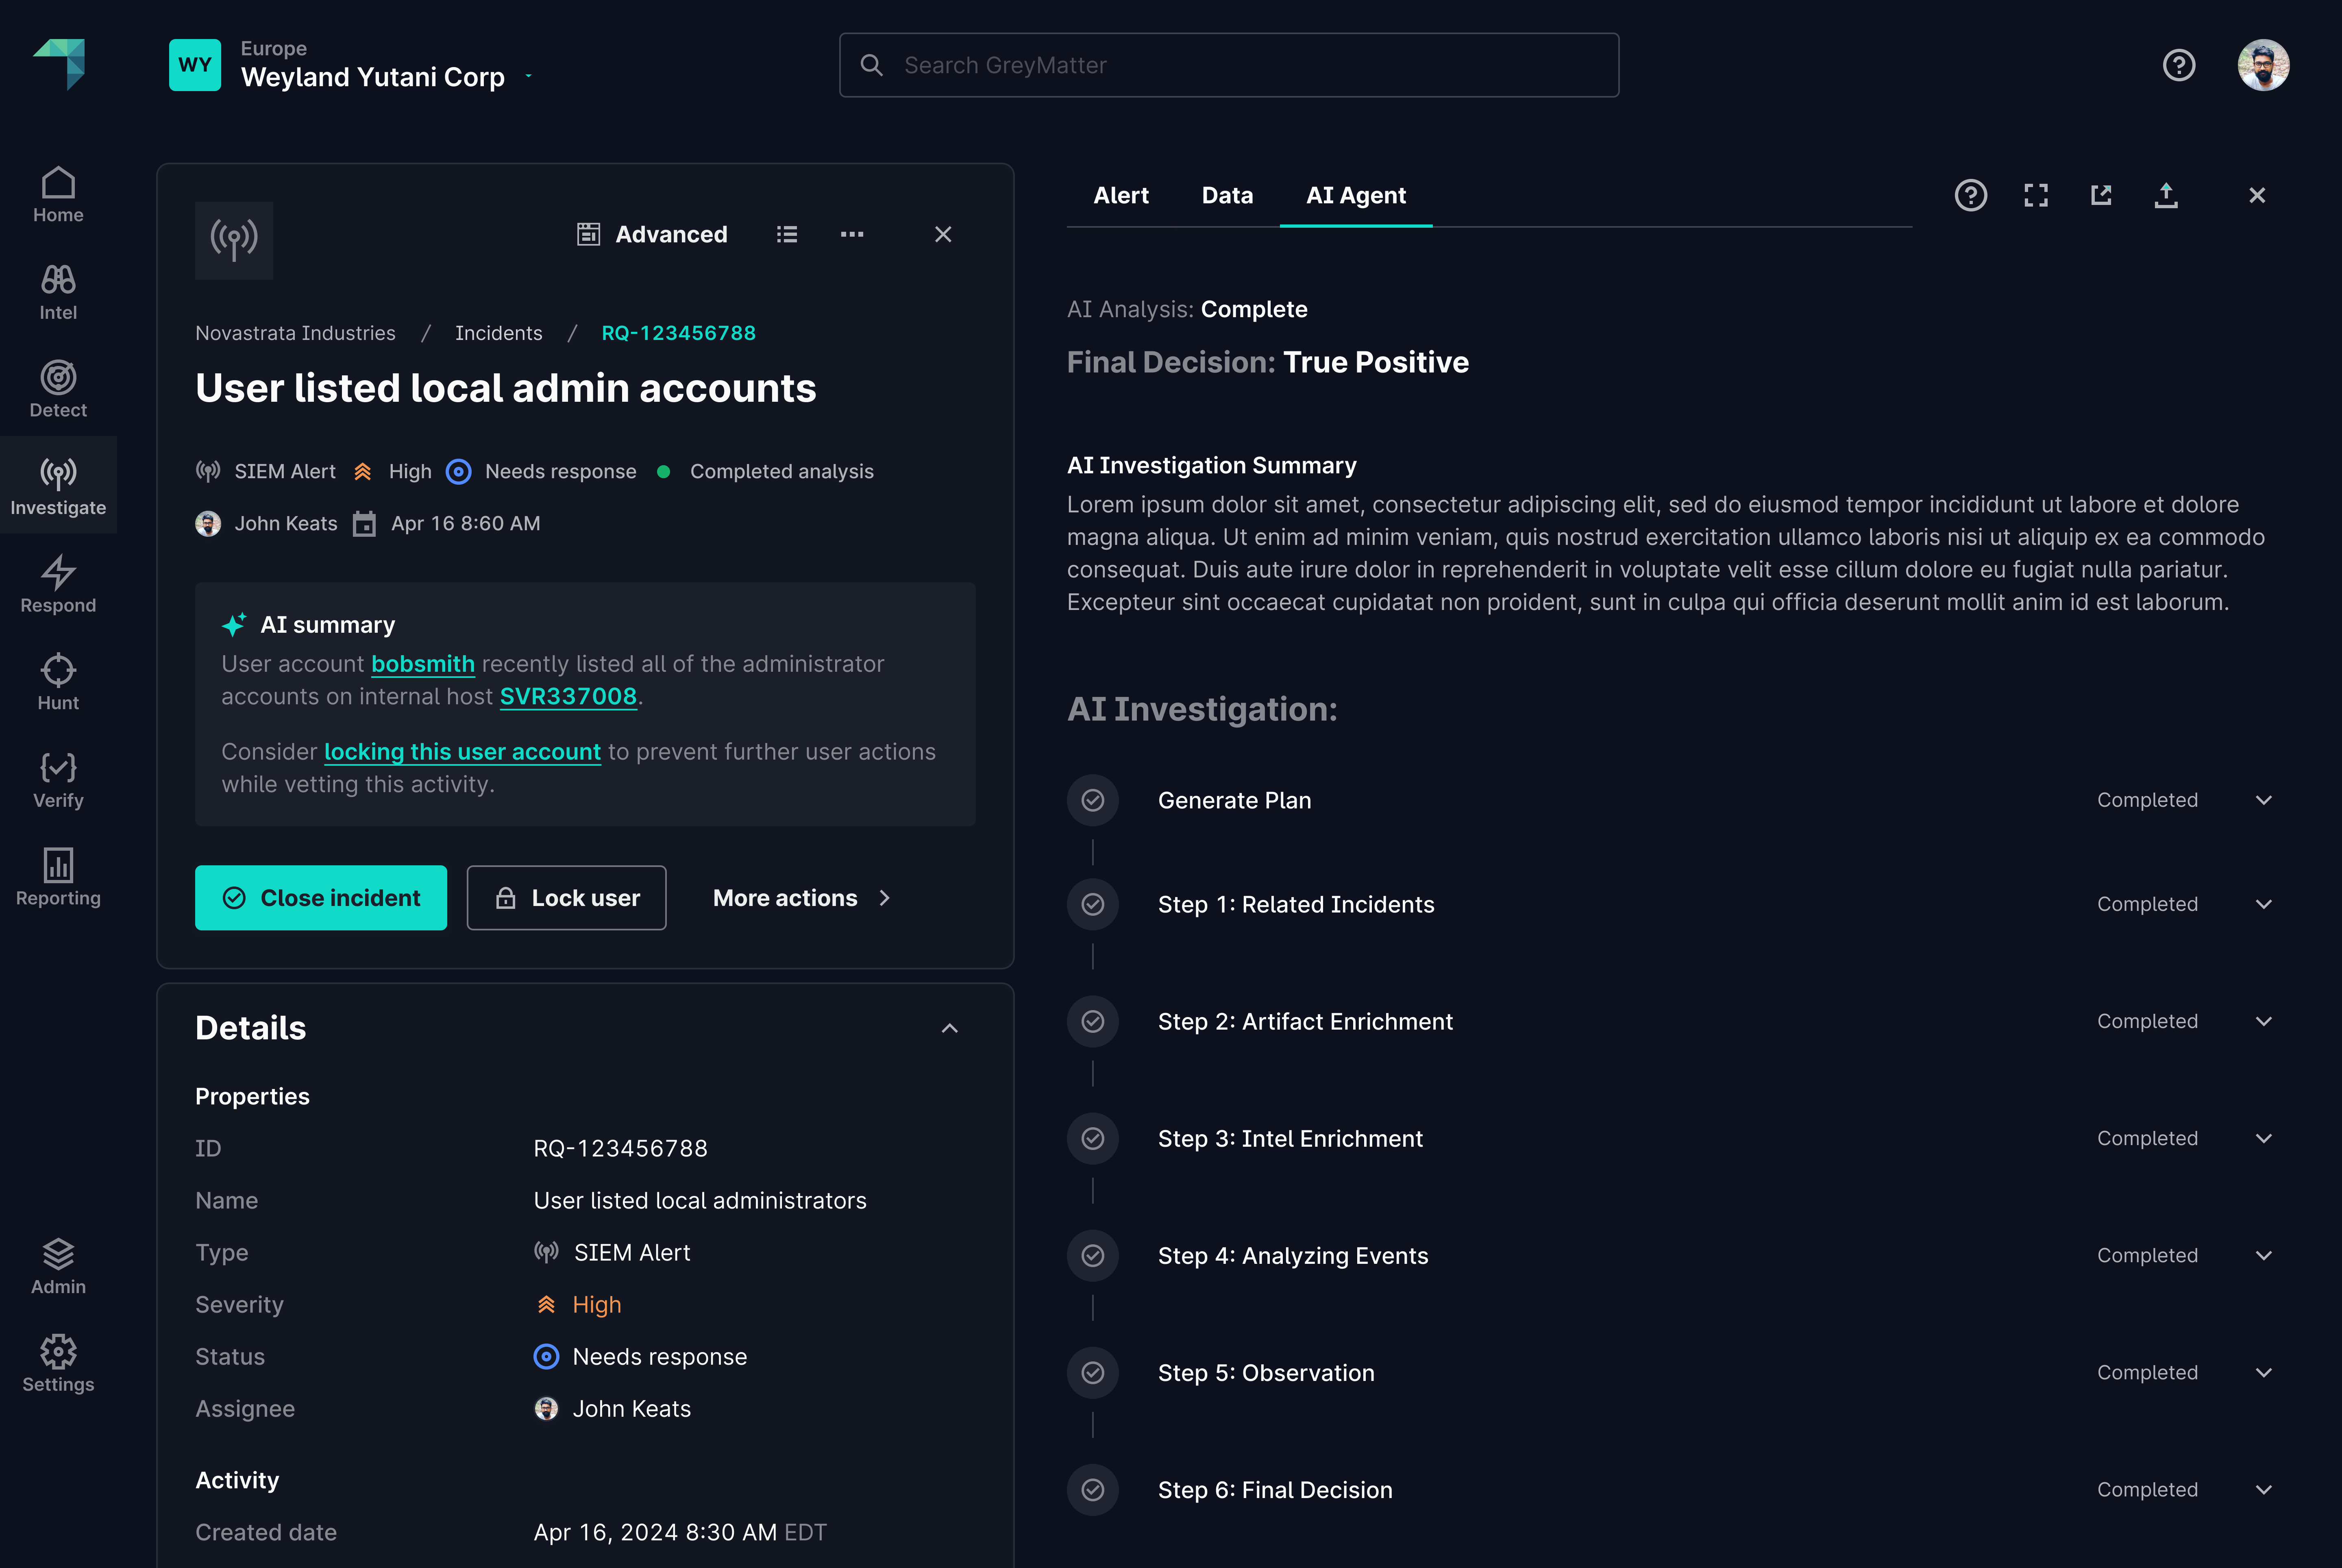This screenshot has height=1568, width=2342.
Task: Click the fullscreen expand icon
Action: pyautogui.click(x=2036, y=195)
